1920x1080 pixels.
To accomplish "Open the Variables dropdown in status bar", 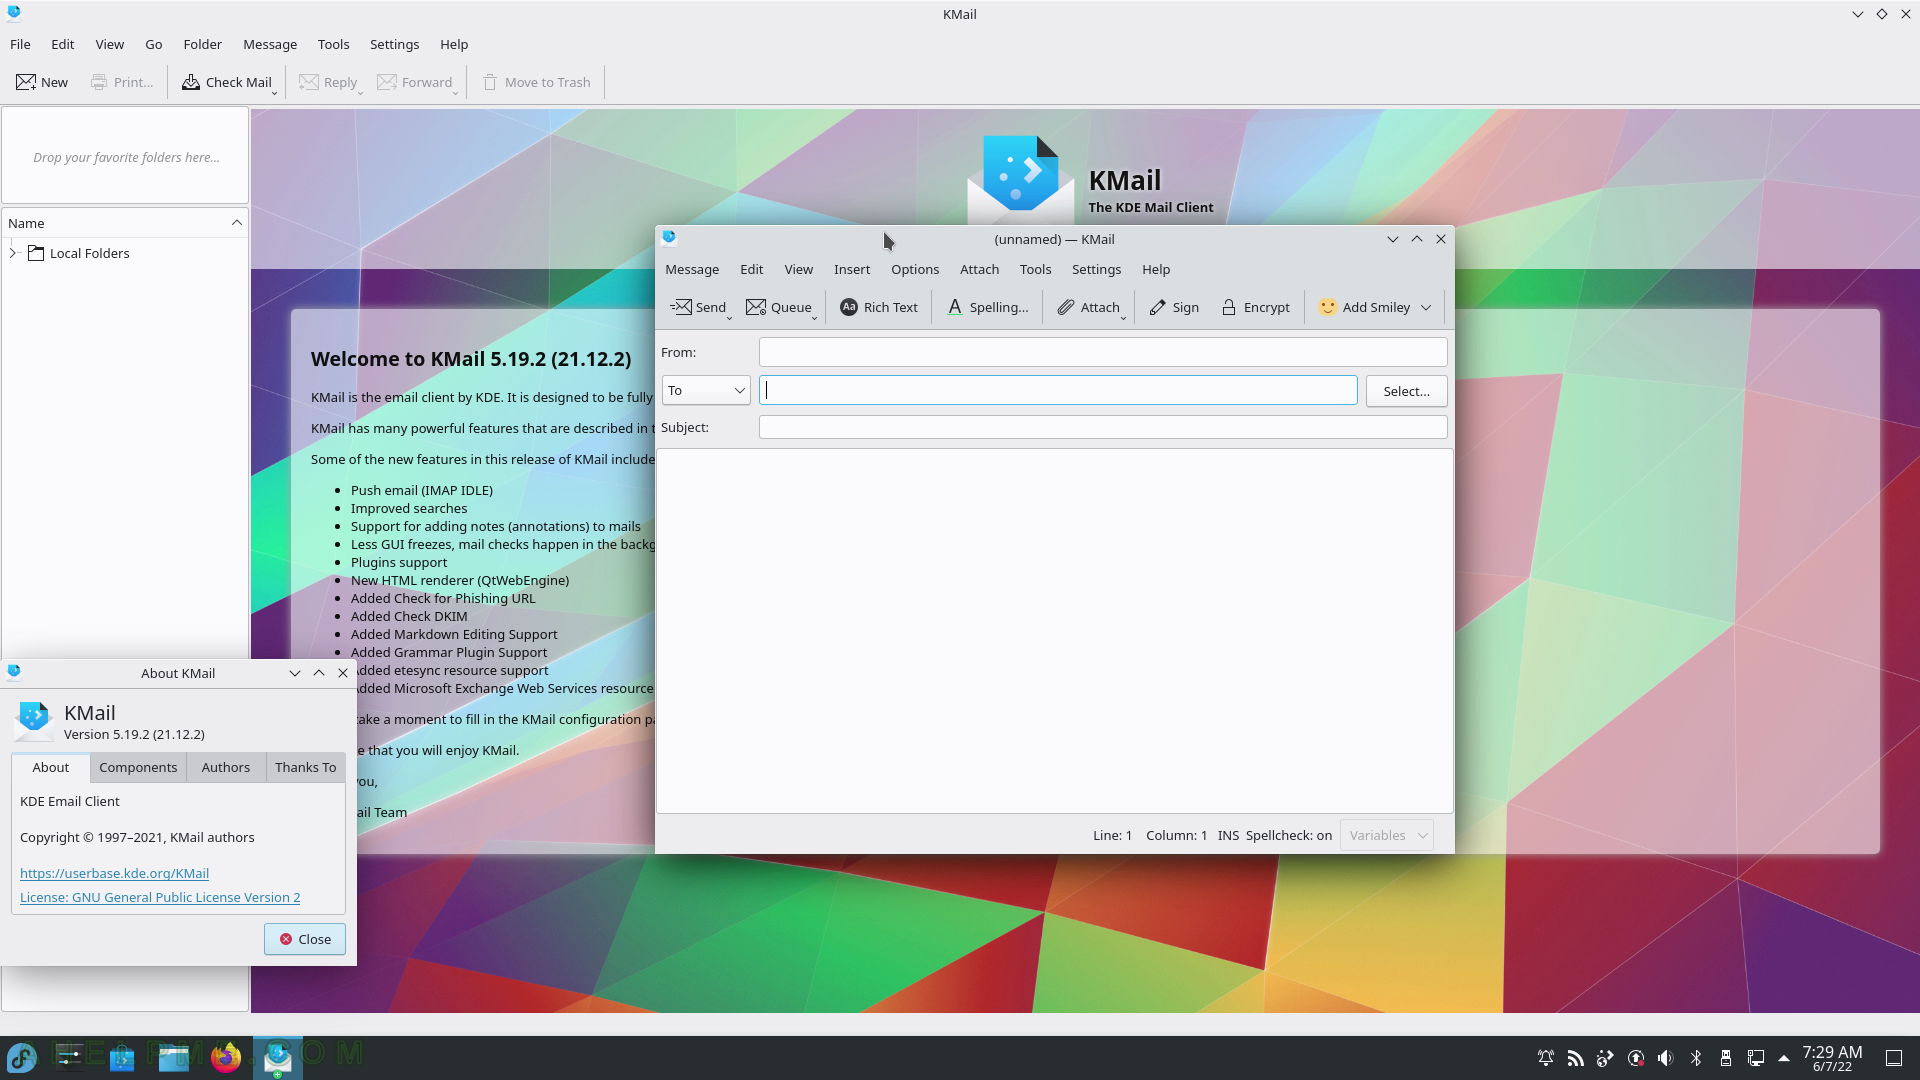I will [1387, 835].
